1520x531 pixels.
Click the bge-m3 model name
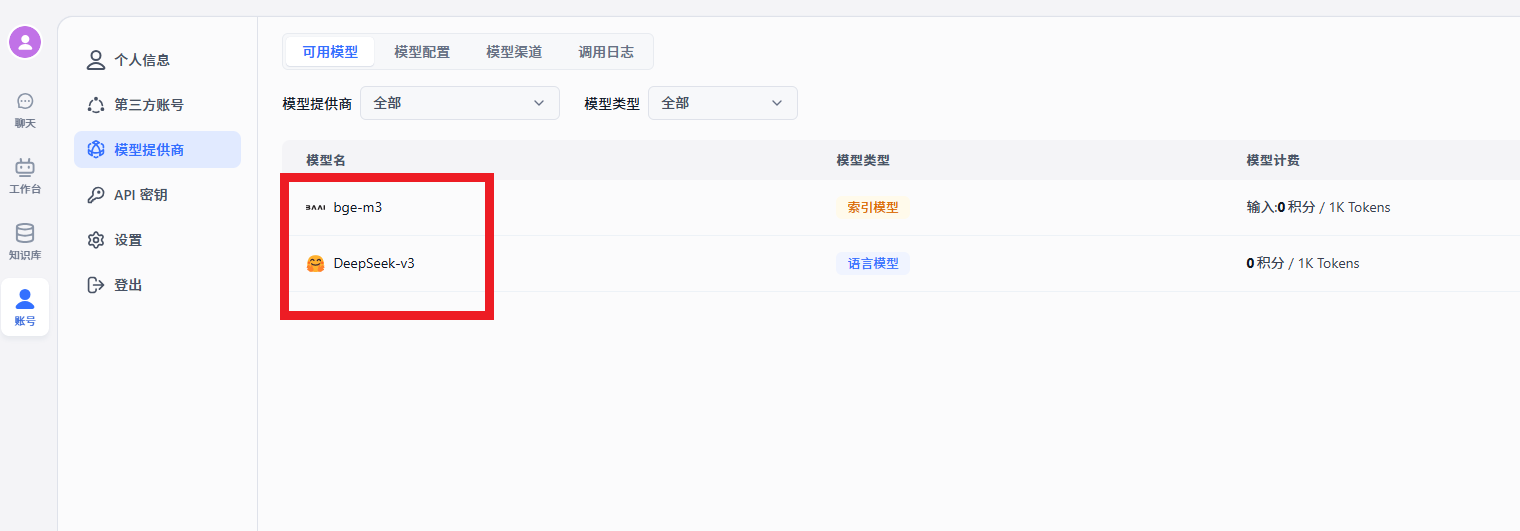click(x=358, y=208)
